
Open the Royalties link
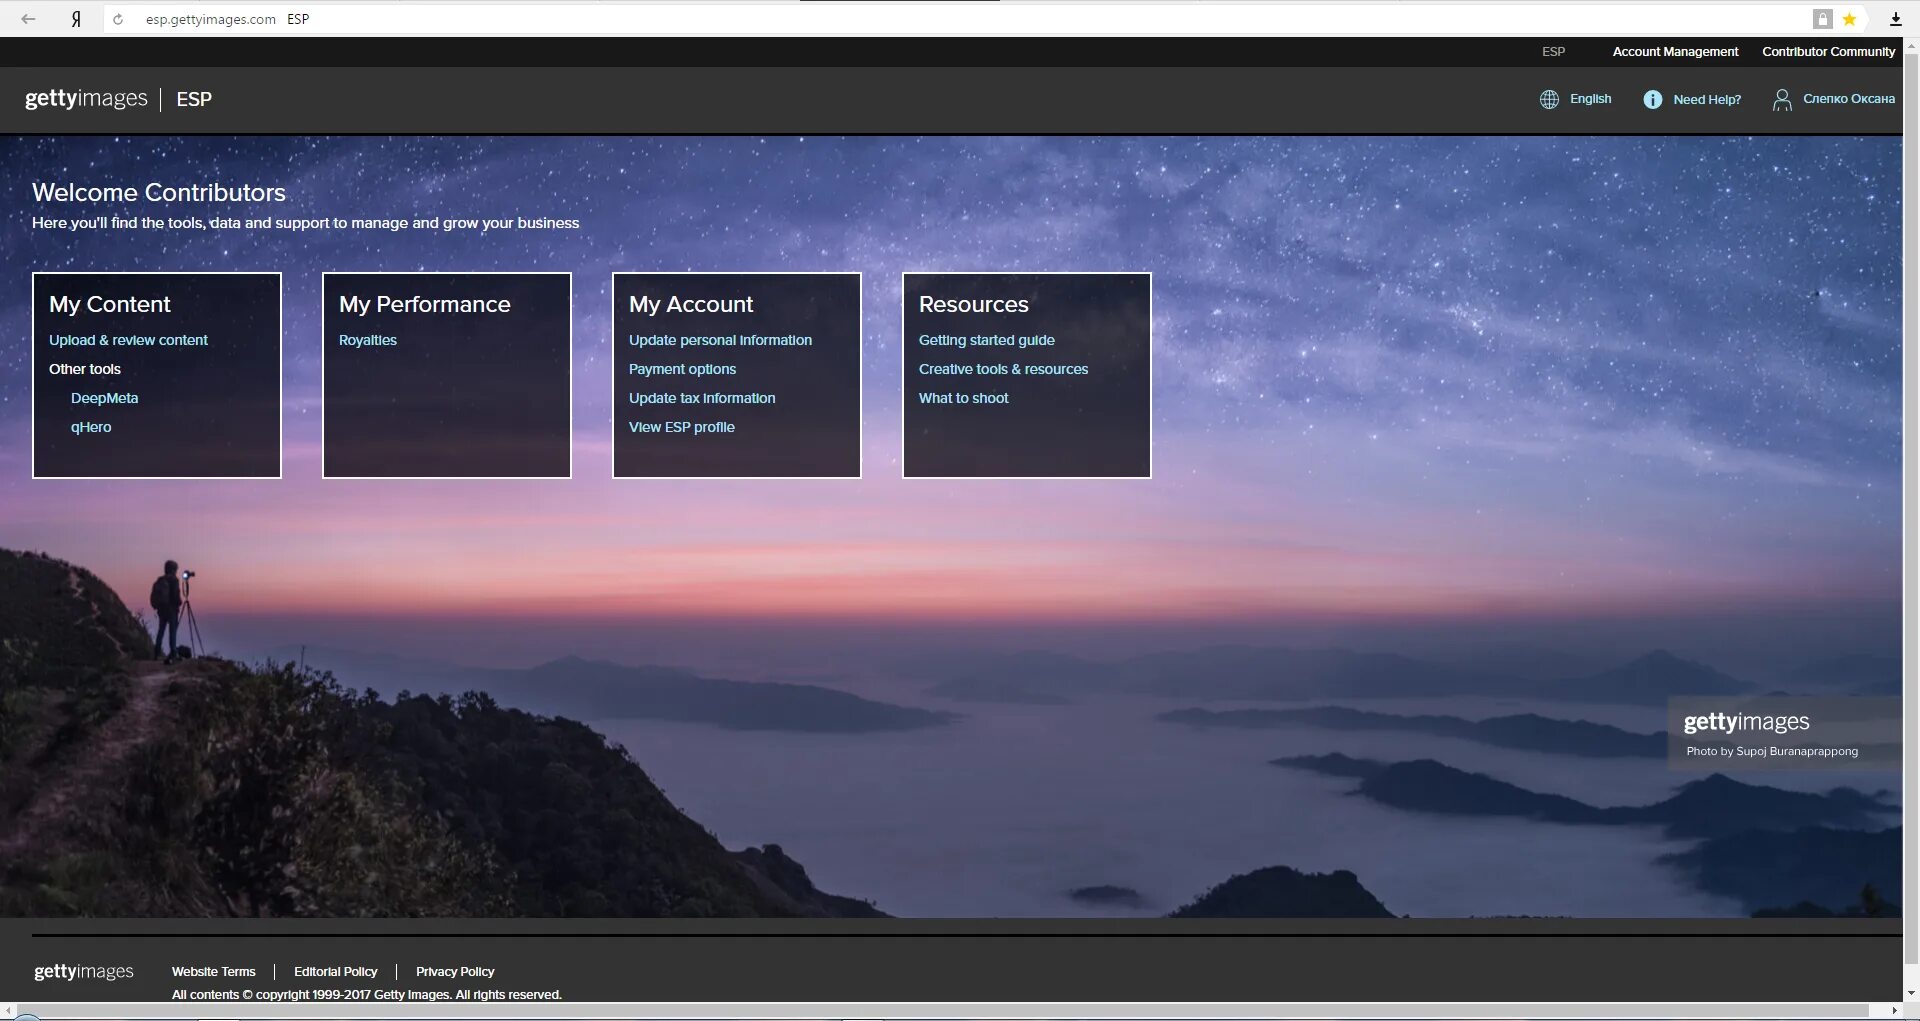(368, 340)
